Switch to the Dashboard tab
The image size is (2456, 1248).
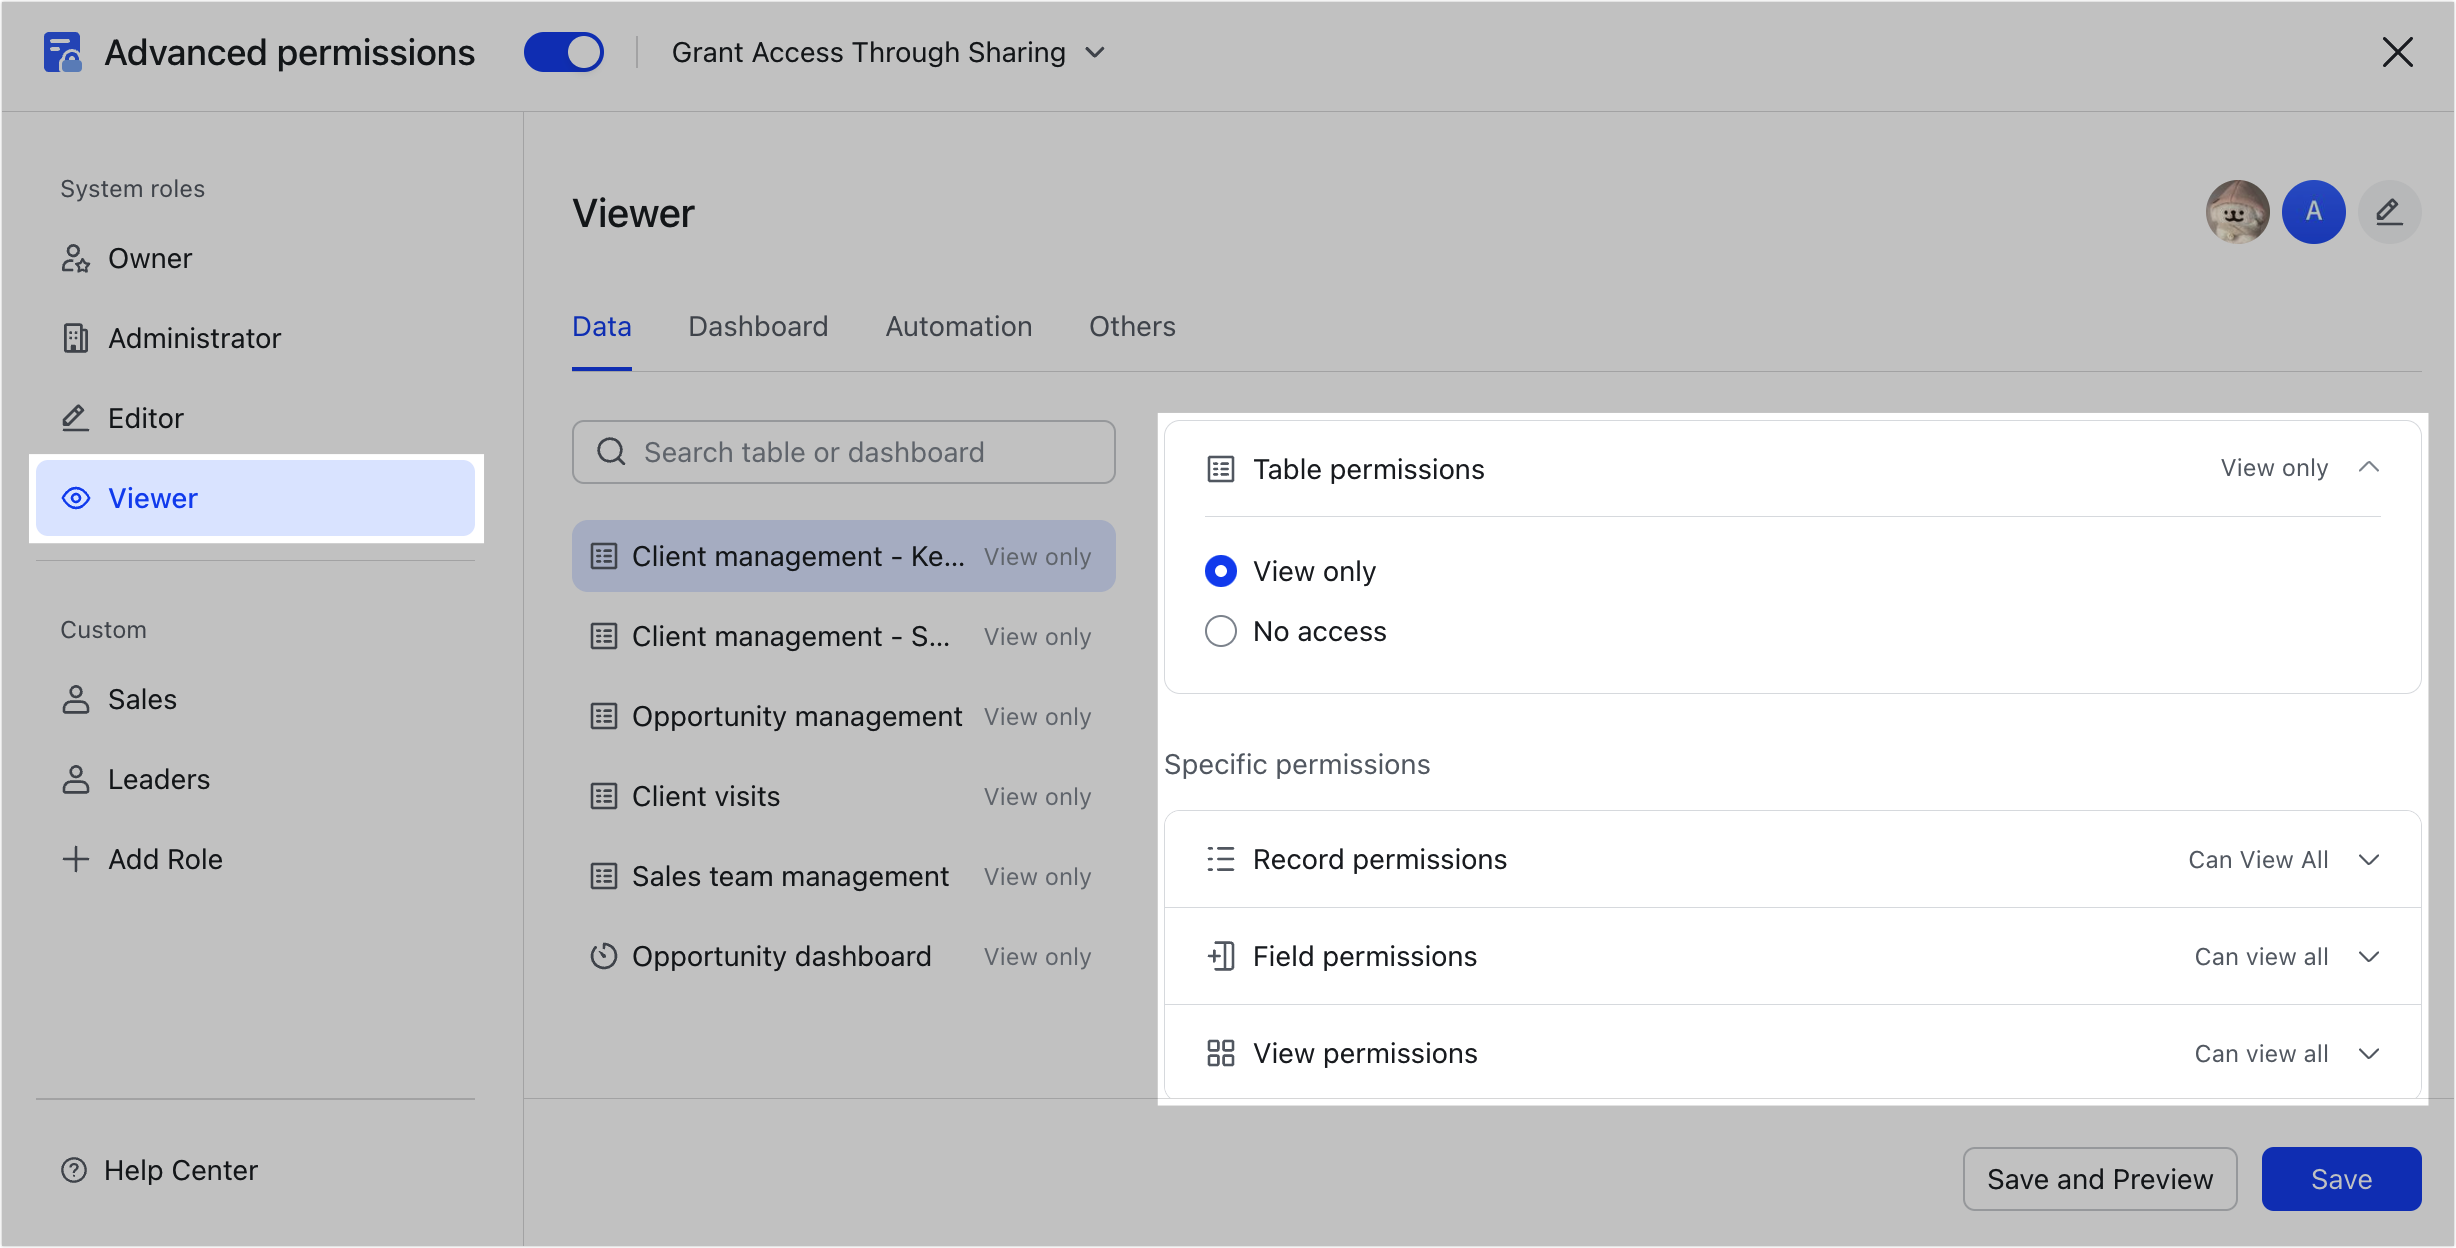tap(757, 326)
